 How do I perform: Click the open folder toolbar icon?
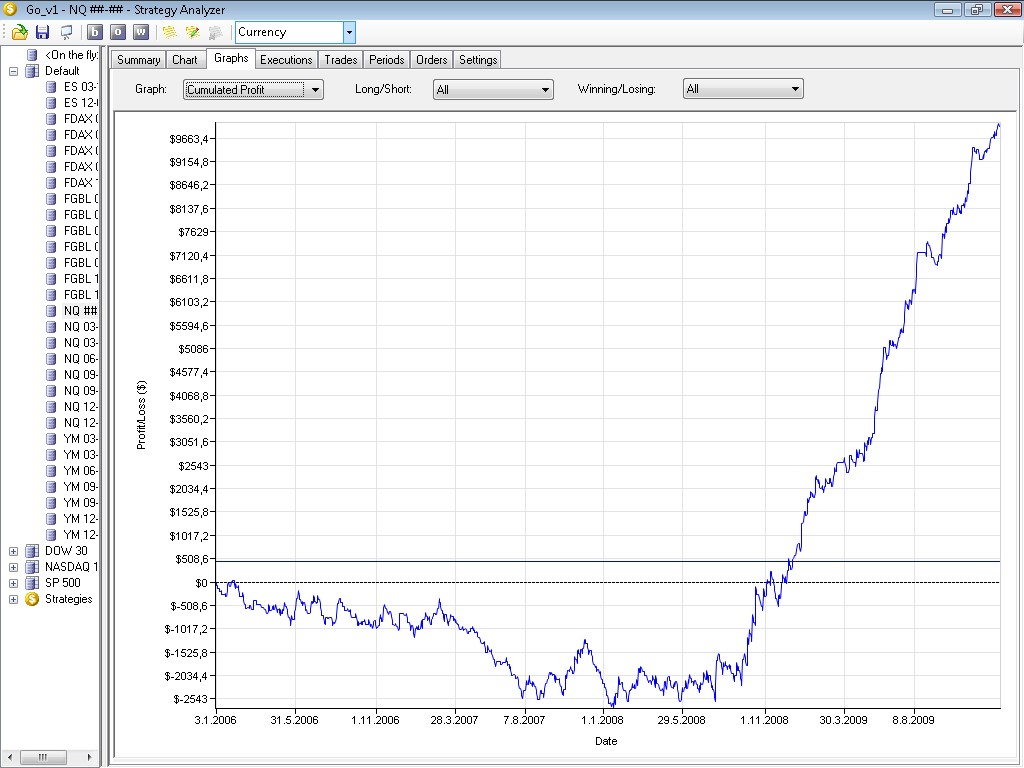[19, 32]
